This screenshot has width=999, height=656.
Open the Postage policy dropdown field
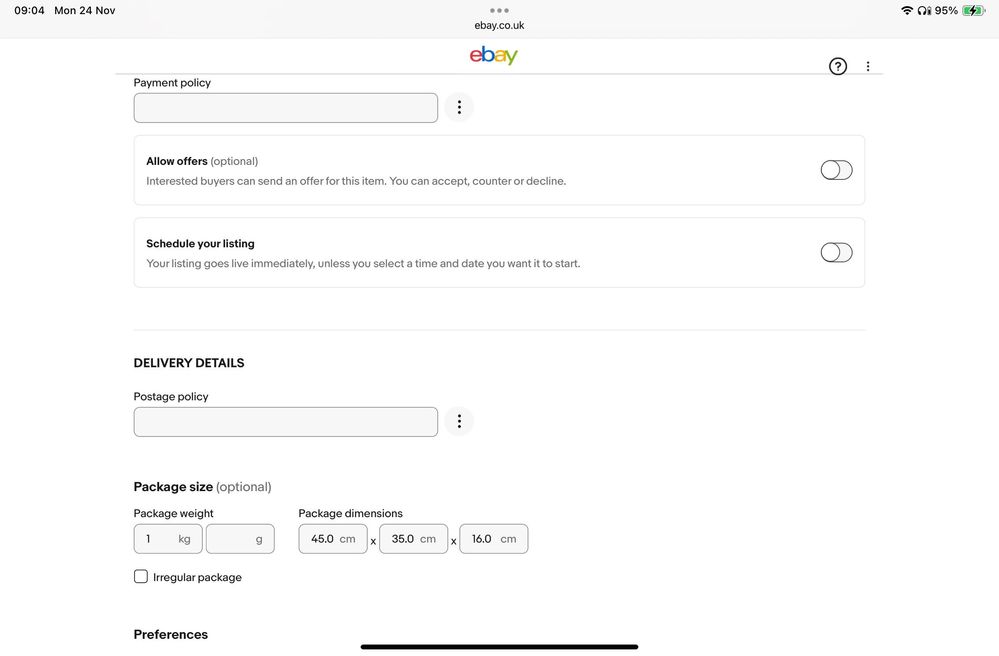[x=286, y=422]
